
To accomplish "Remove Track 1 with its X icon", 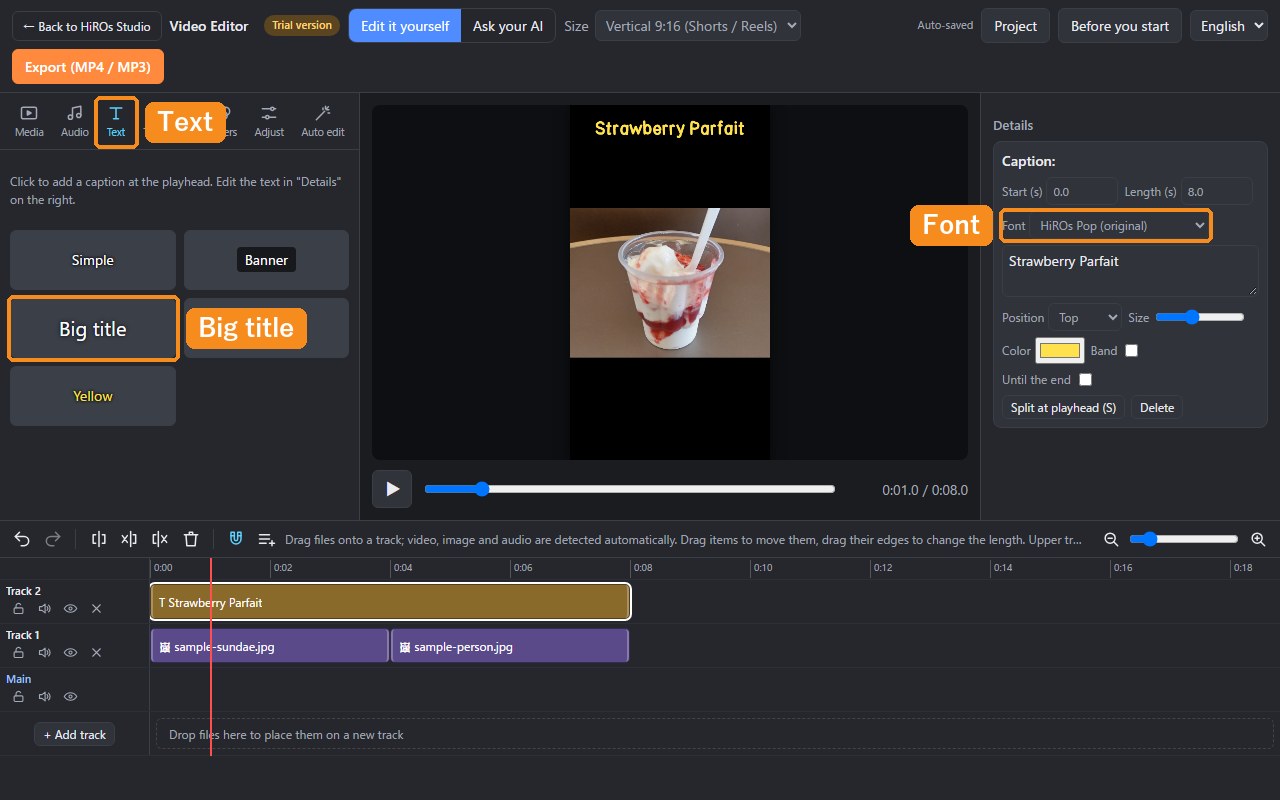I will coord(96,652).
